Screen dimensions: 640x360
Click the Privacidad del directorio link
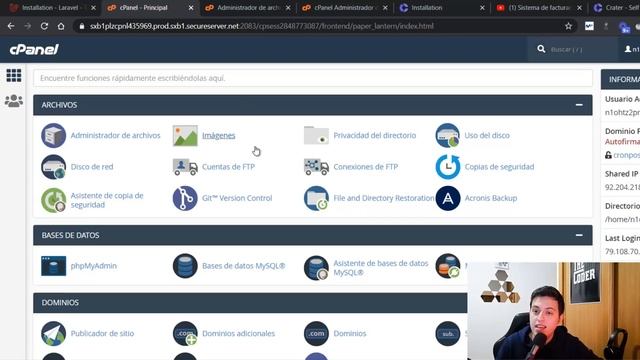click(x=375, y=136)
